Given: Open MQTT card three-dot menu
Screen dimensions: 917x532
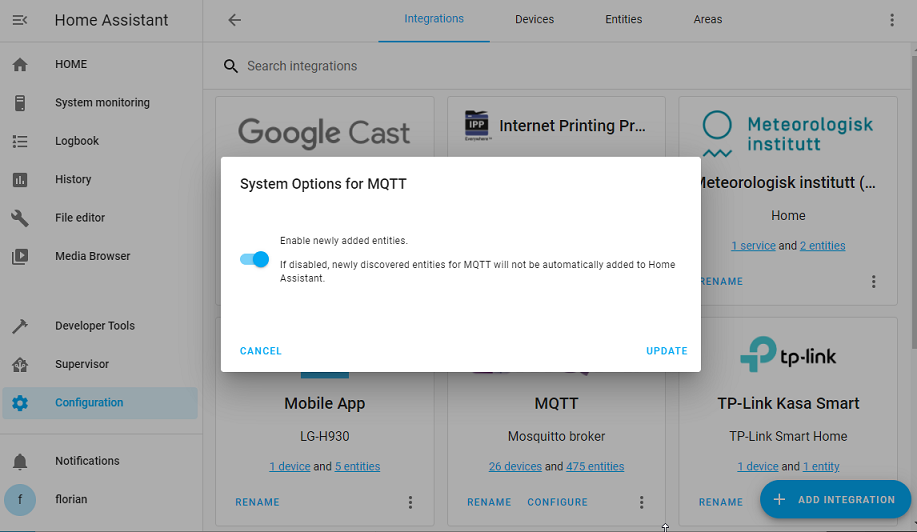Looking at the screenshot, I should point(642,502).
